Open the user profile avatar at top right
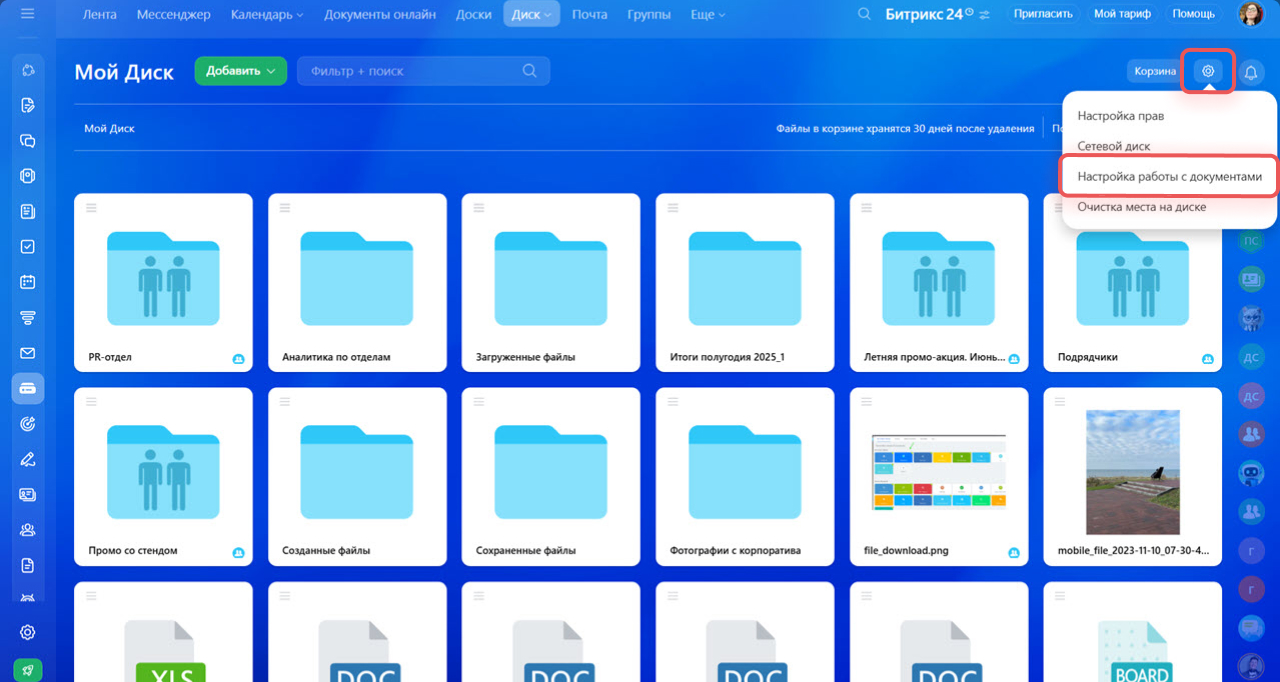Screen dimensions: 1280x682 (1251, 14)
